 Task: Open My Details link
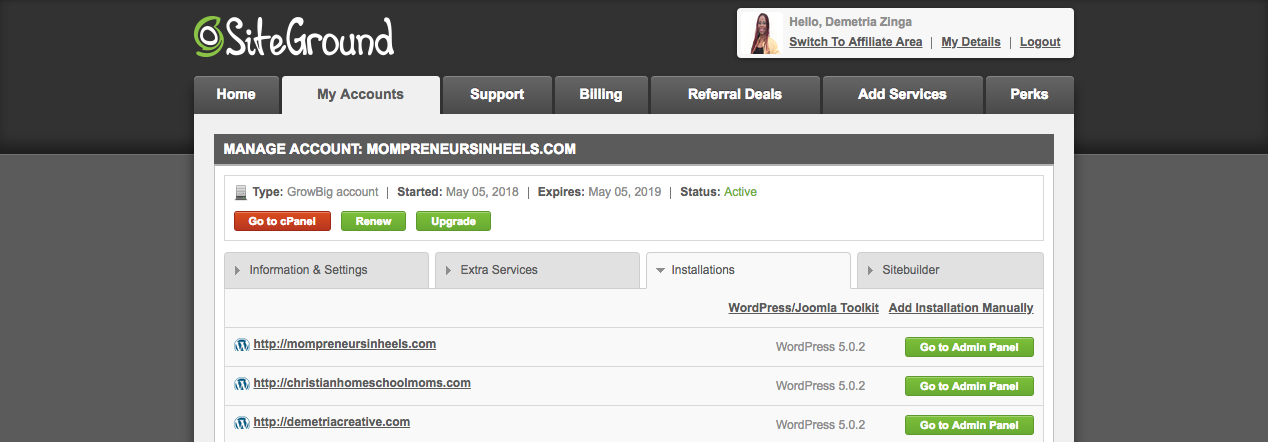[971, 42]
